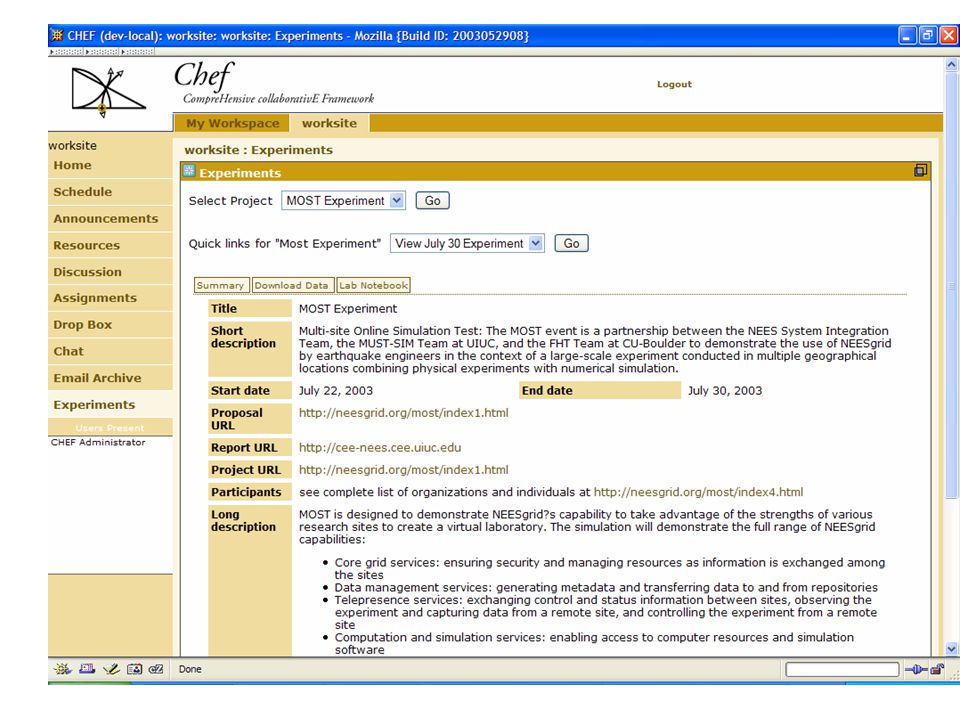Screen dimensions: 960x720
Task: Click the Mozilla window title bar icon
Action: (57, 36)
